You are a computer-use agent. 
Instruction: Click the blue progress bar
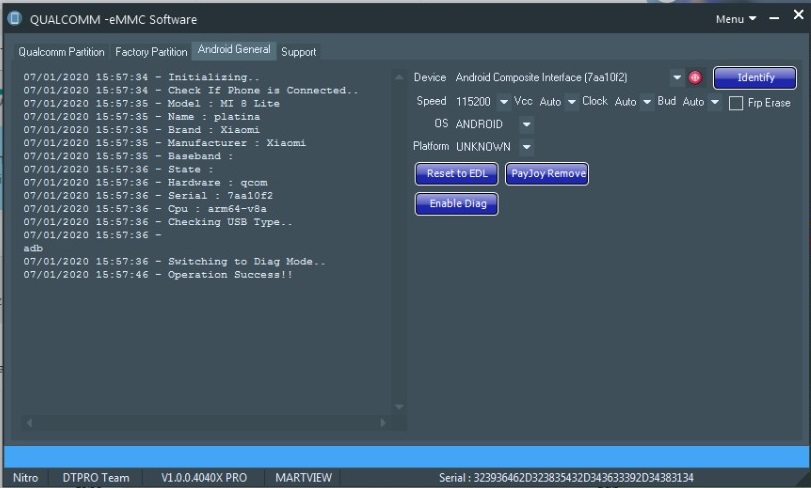click(x=407, y=457)
